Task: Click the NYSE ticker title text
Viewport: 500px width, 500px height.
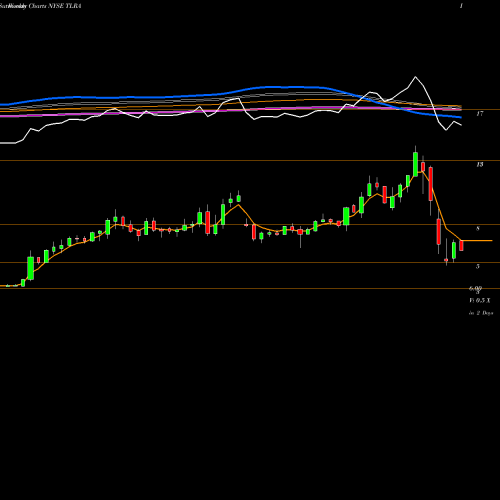Action: tap(41, 6)
